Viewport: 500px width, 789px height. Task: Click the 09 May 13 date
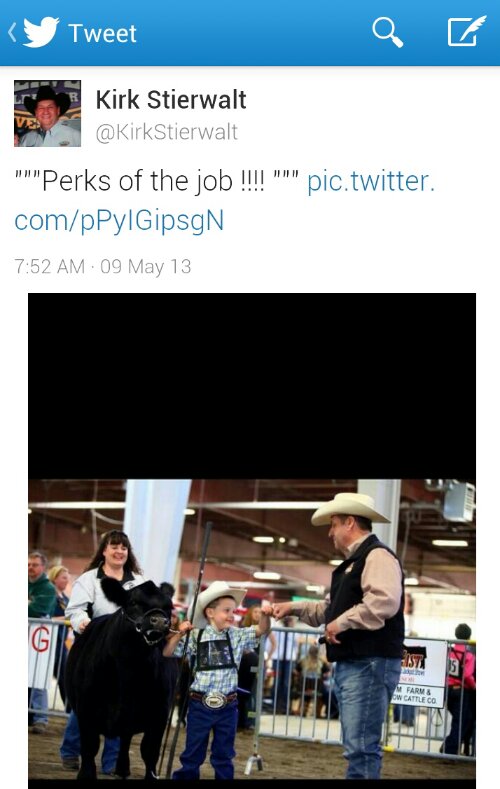pyautogui.click(x=146, y=266)
